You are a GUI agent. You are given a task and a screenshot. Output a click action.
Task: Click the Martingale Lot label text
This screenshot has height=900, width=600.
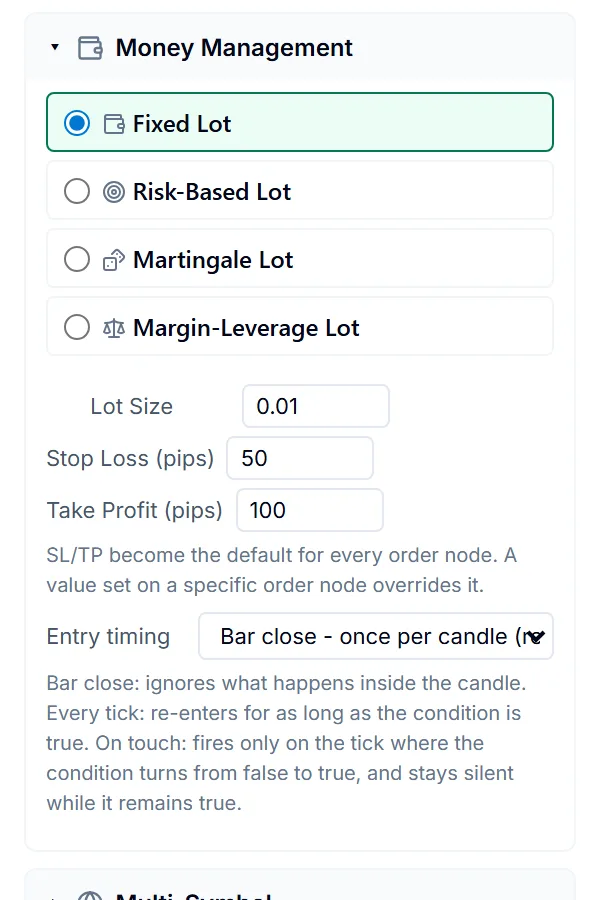213,260
